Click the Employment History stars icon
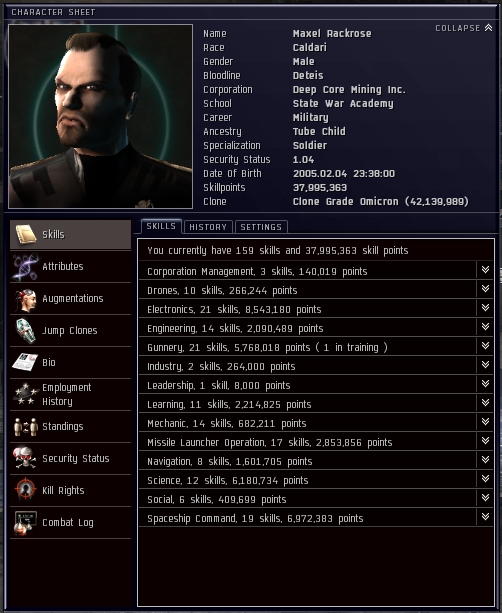 (25, 394)
